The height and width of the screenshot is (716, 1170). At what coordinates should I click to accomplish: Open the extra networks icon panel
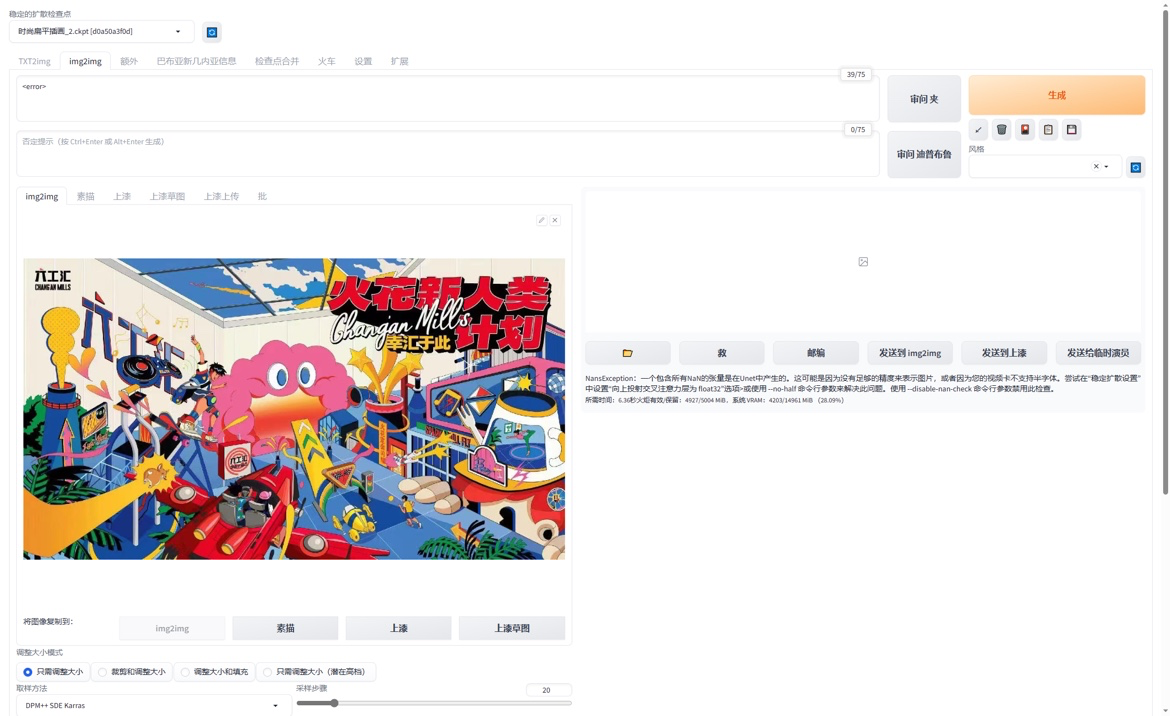click(1024, 129)
